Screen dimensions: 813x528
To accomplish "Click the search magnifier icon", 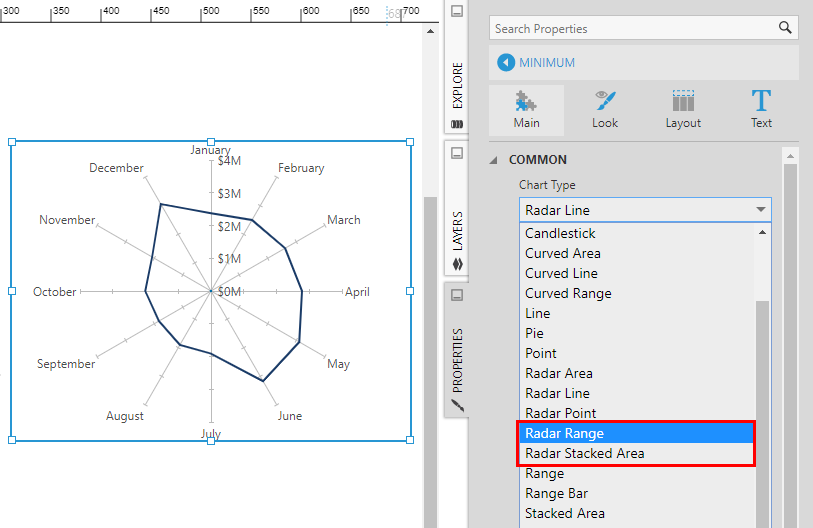I will point(785,27).
